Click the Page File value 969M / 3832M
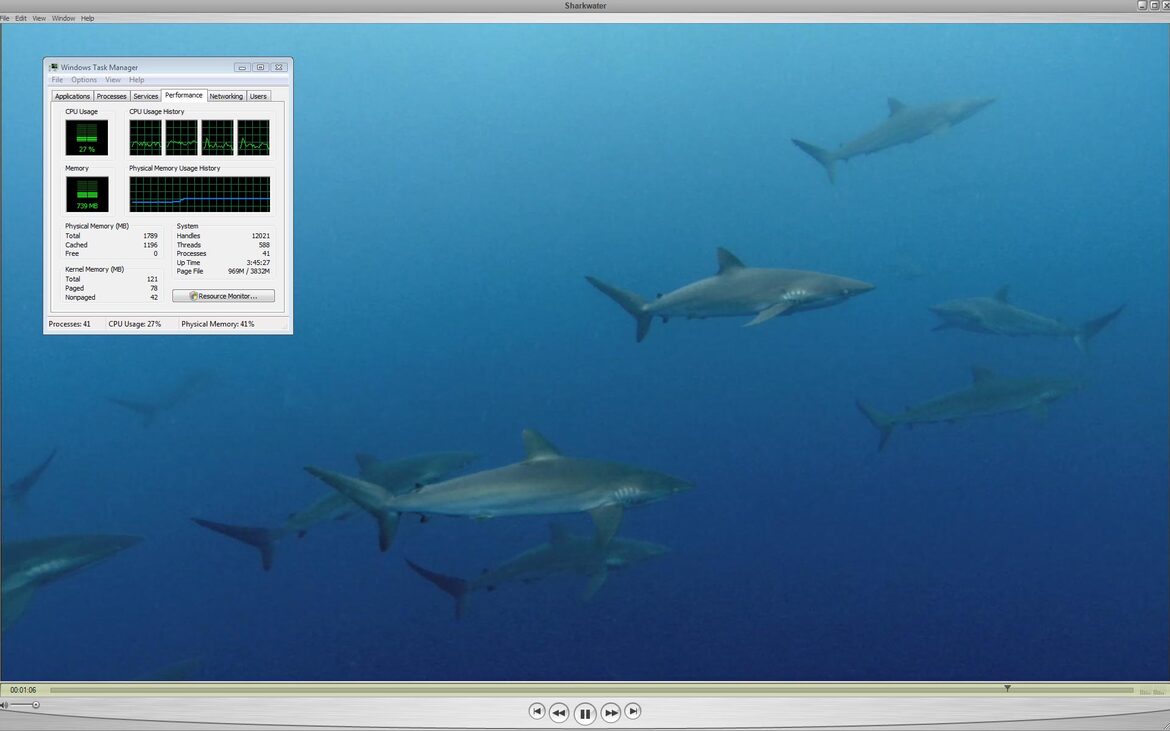 [248, 272]
